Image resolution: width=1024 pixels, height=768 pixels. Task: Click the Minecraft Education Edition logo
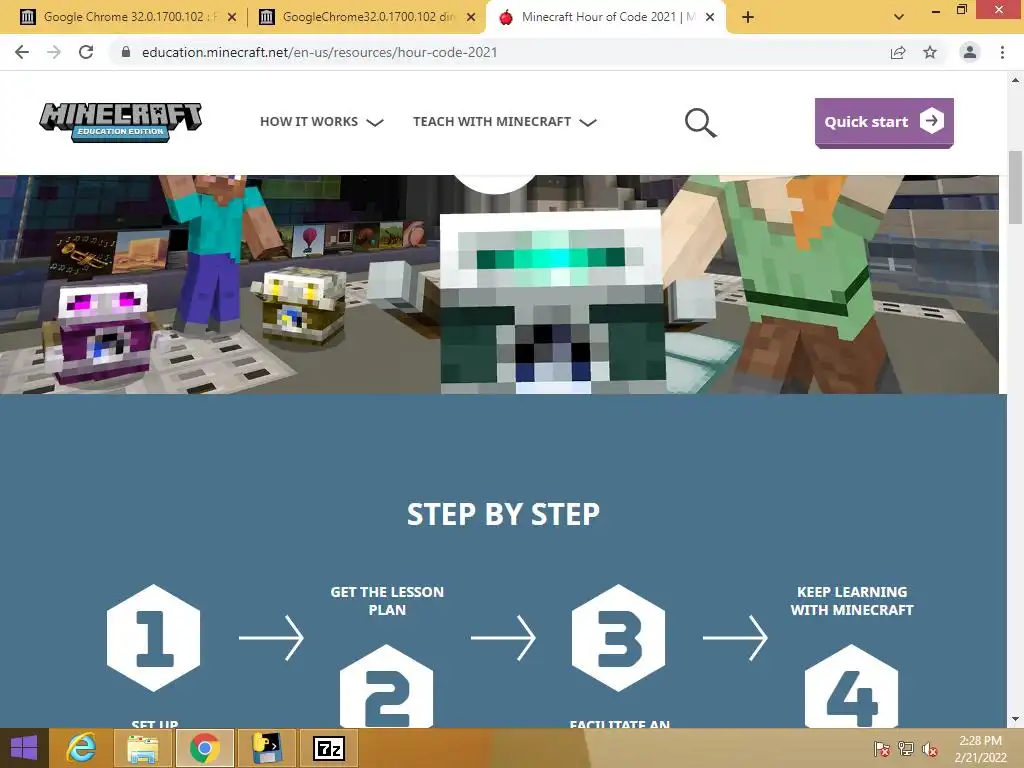coord(121,121)
